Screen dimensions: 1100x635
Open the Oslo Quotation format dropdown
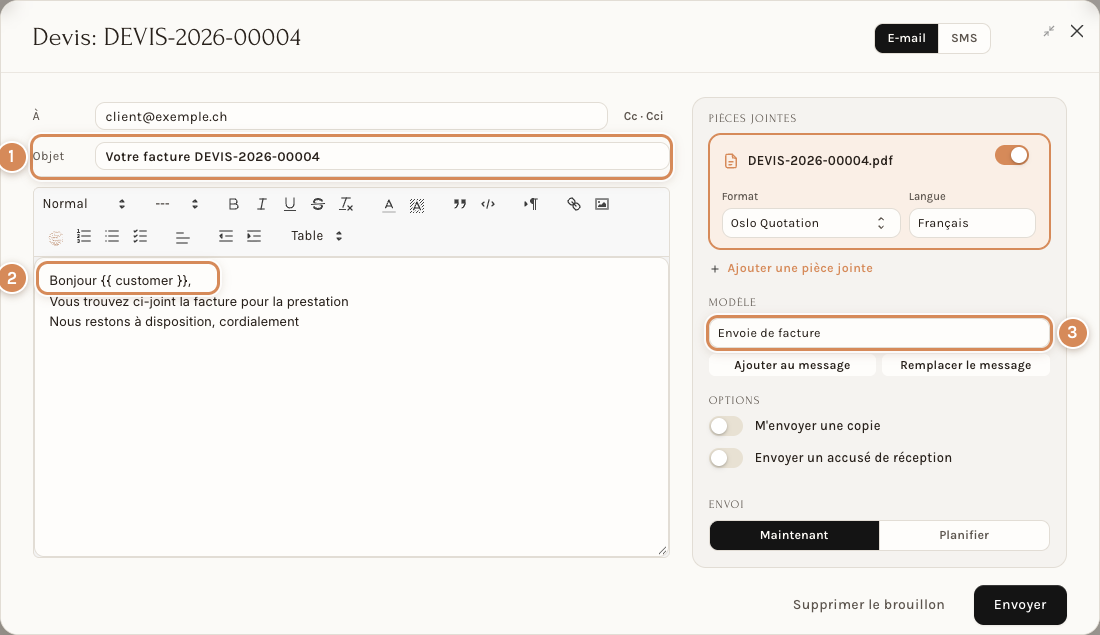pos(810,223)
